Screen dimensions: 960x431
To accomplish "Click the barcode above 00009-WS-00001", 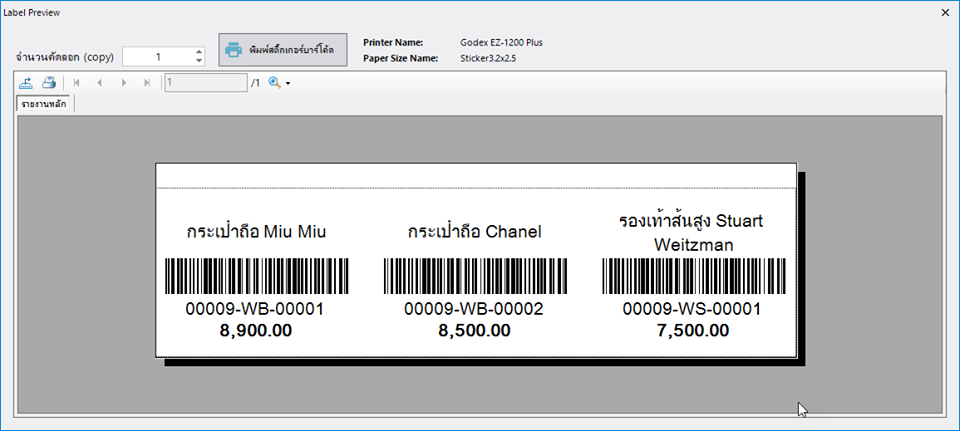I will 694,276.
